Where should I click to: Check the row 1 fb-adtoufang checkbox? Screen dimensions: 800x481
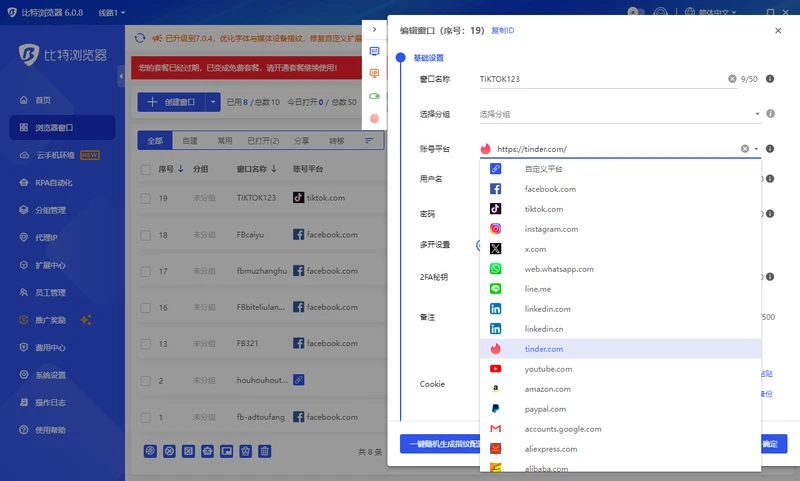[x=145, y=417]
